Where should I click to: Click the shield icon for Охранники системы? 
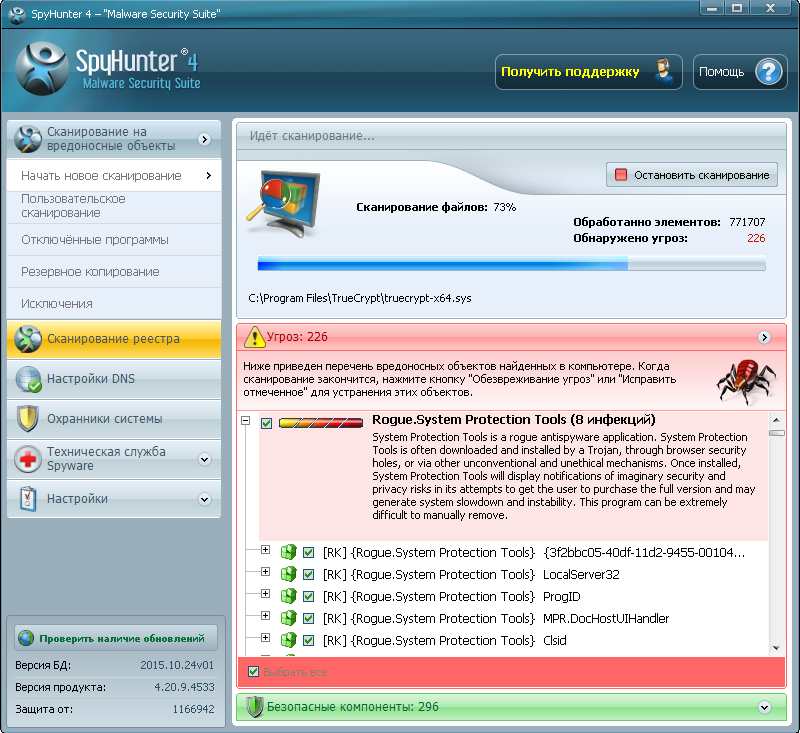click(x=28, y=419)
